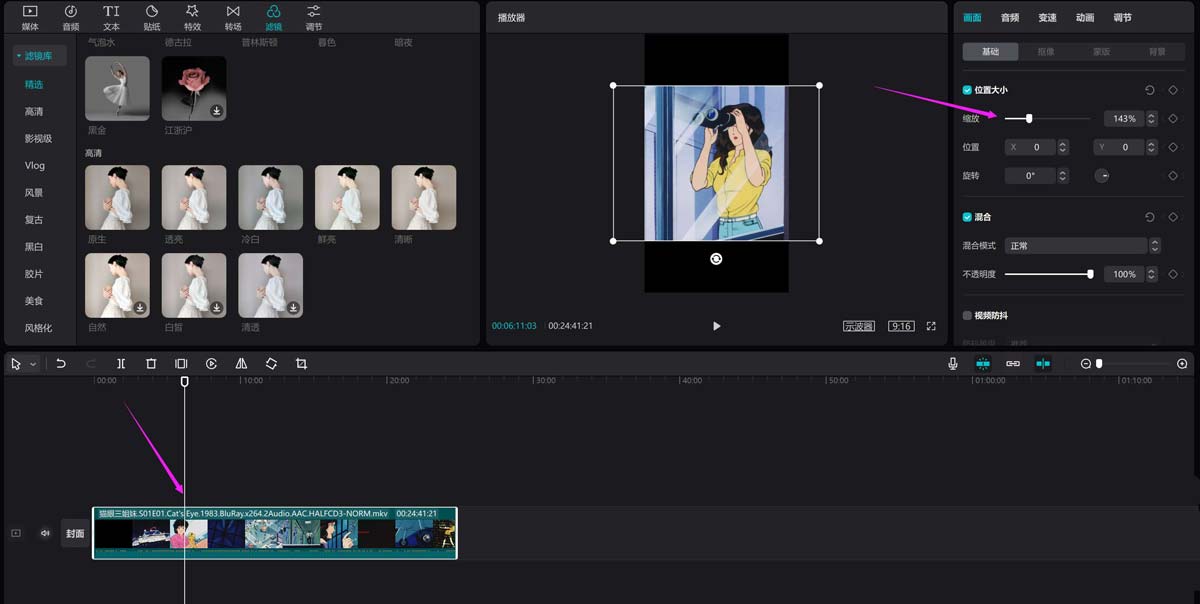Open the 文本 (Text) panel
Viewport: 1200px width, 604px height.
(x=111, y=17)
